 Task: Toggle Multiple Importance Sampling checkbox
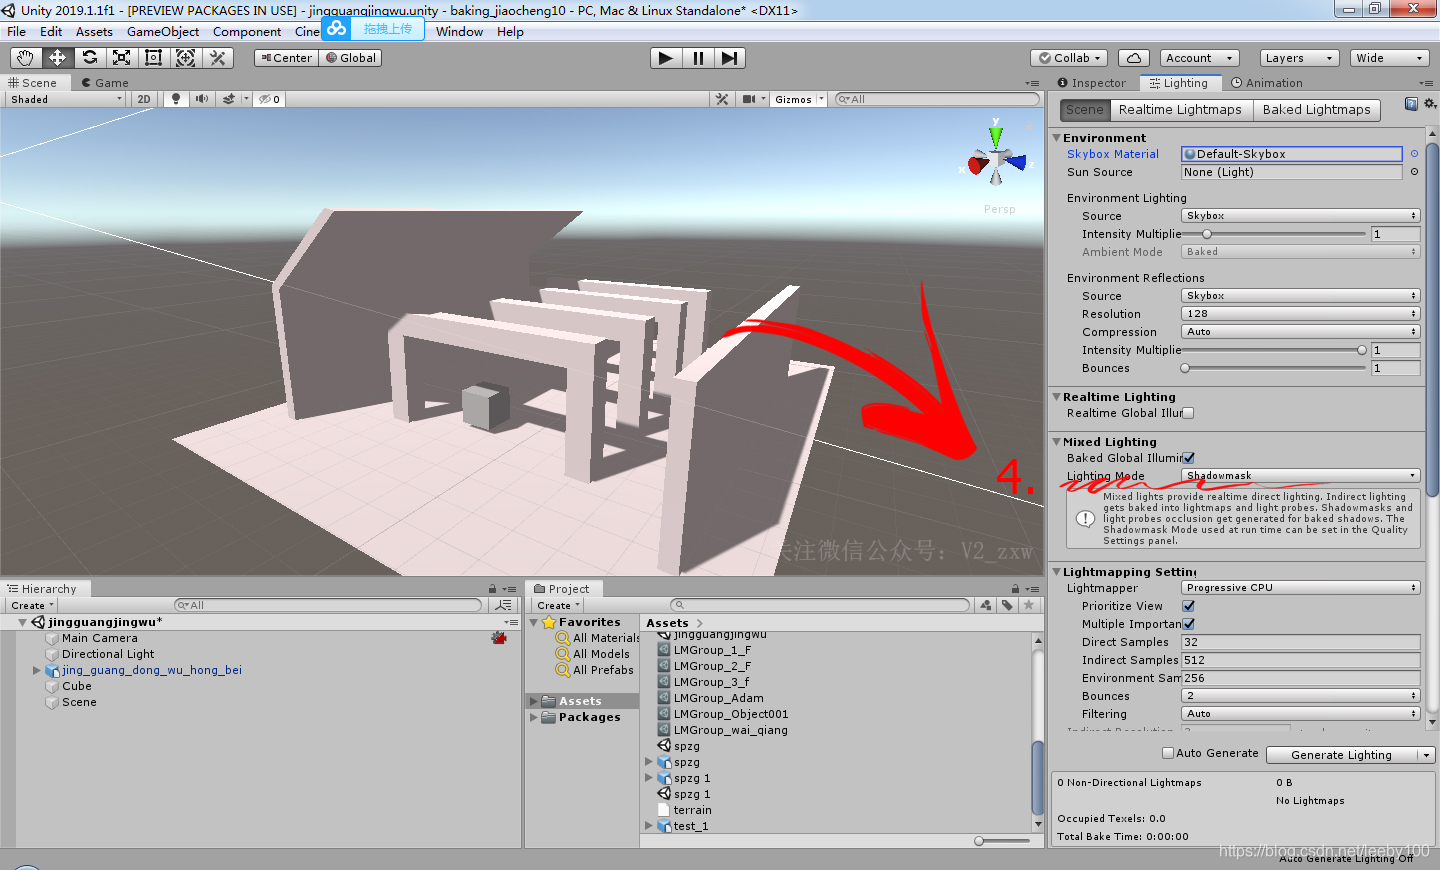pyautogui.click(x=1188, y=624)
